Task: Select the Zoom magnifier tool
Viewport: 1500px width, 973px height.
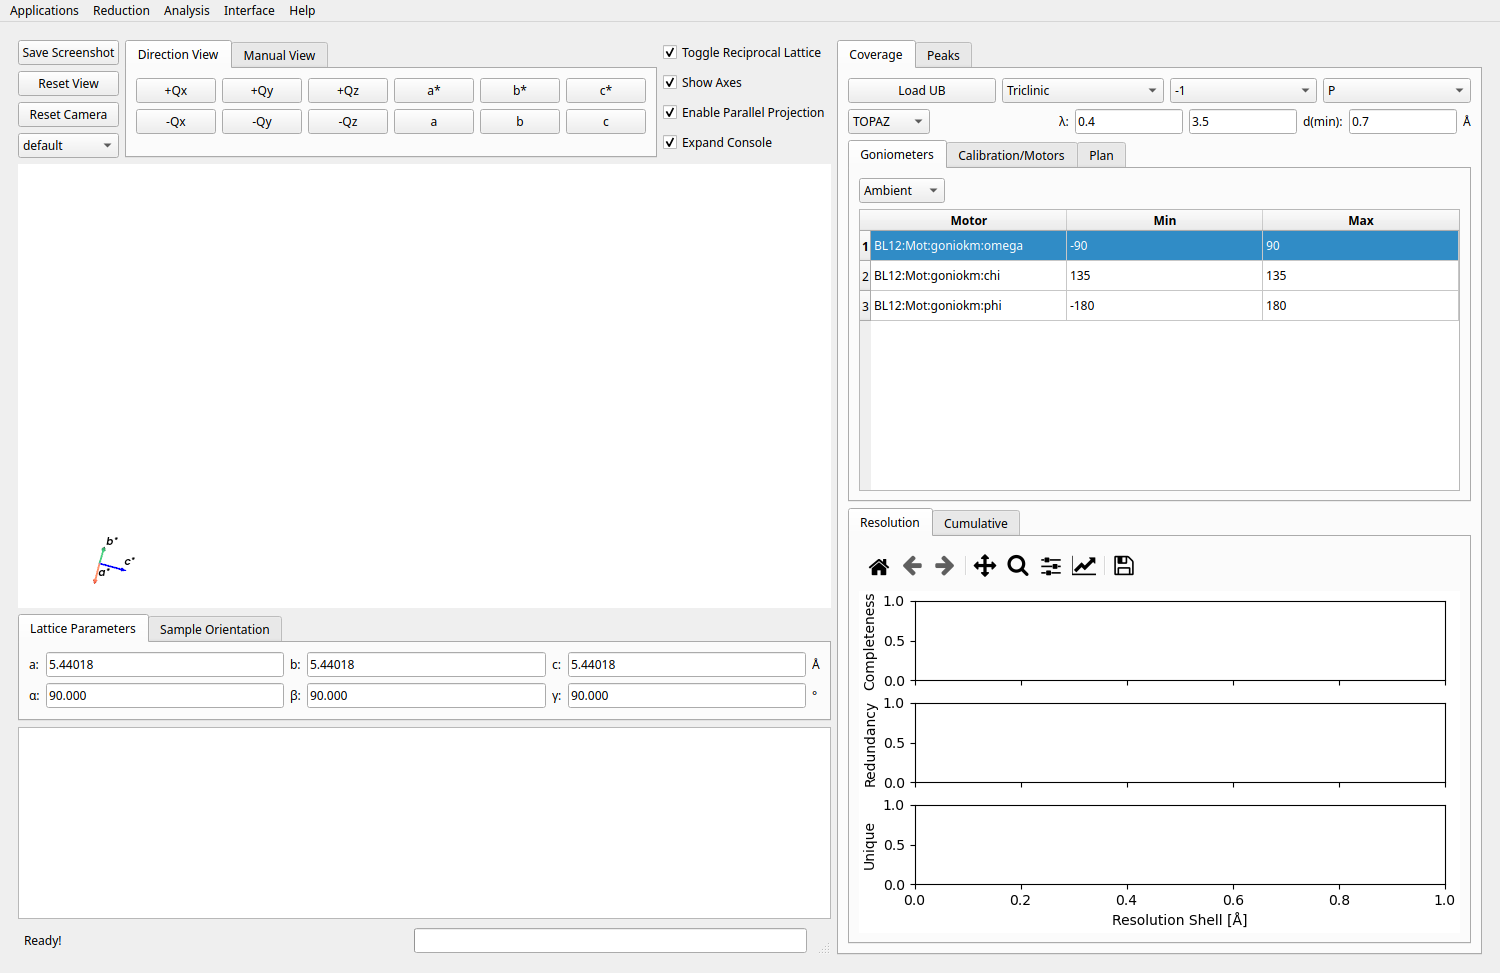Action: pos(1018,567)
